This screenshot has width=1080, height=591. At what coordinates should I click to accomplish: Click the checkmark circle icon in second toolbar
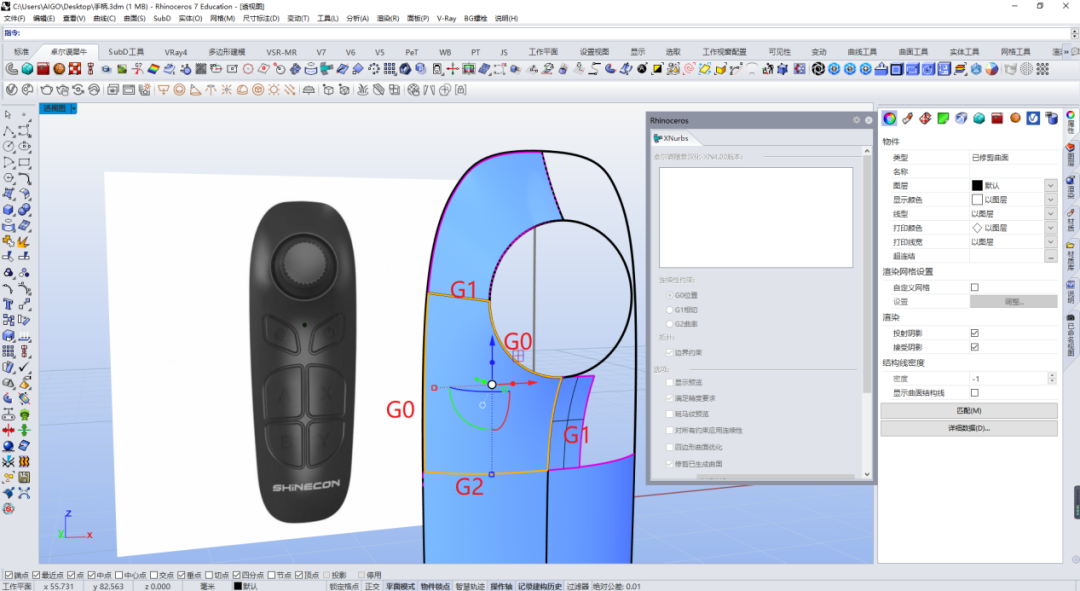point(12,90)
